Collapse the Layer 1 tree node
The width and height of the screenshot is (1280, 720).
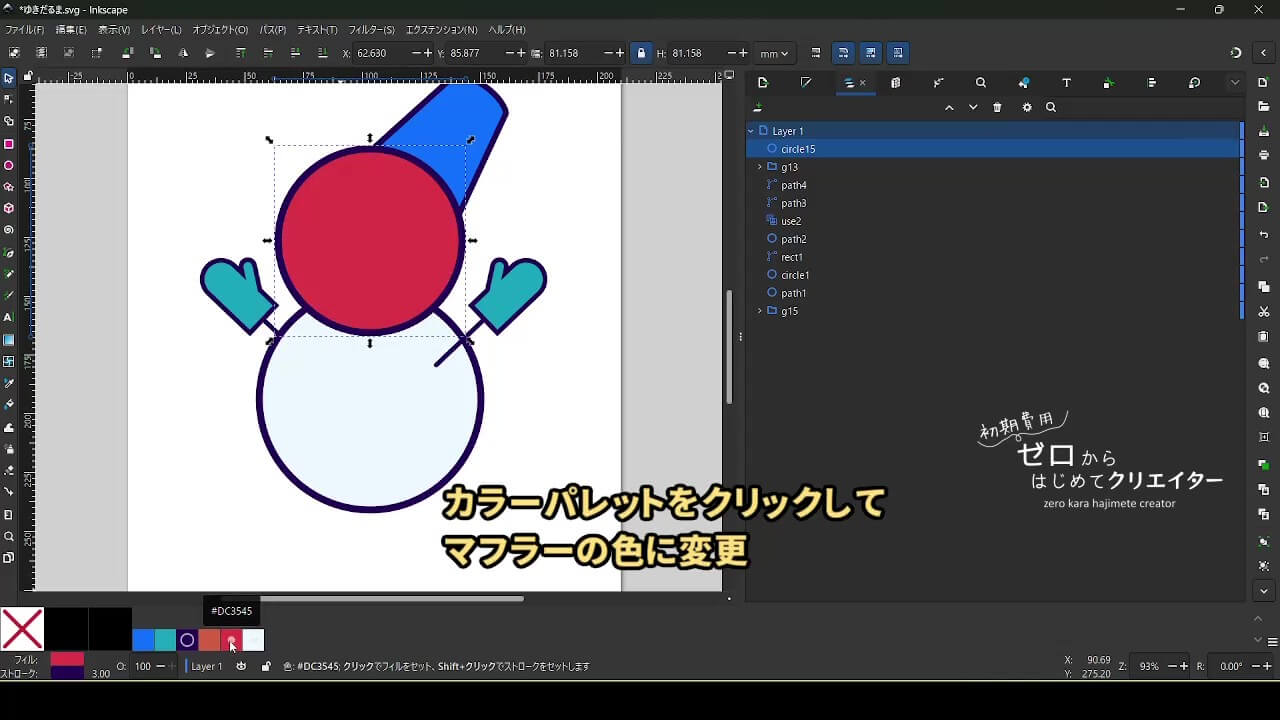(x=751, y=131)
